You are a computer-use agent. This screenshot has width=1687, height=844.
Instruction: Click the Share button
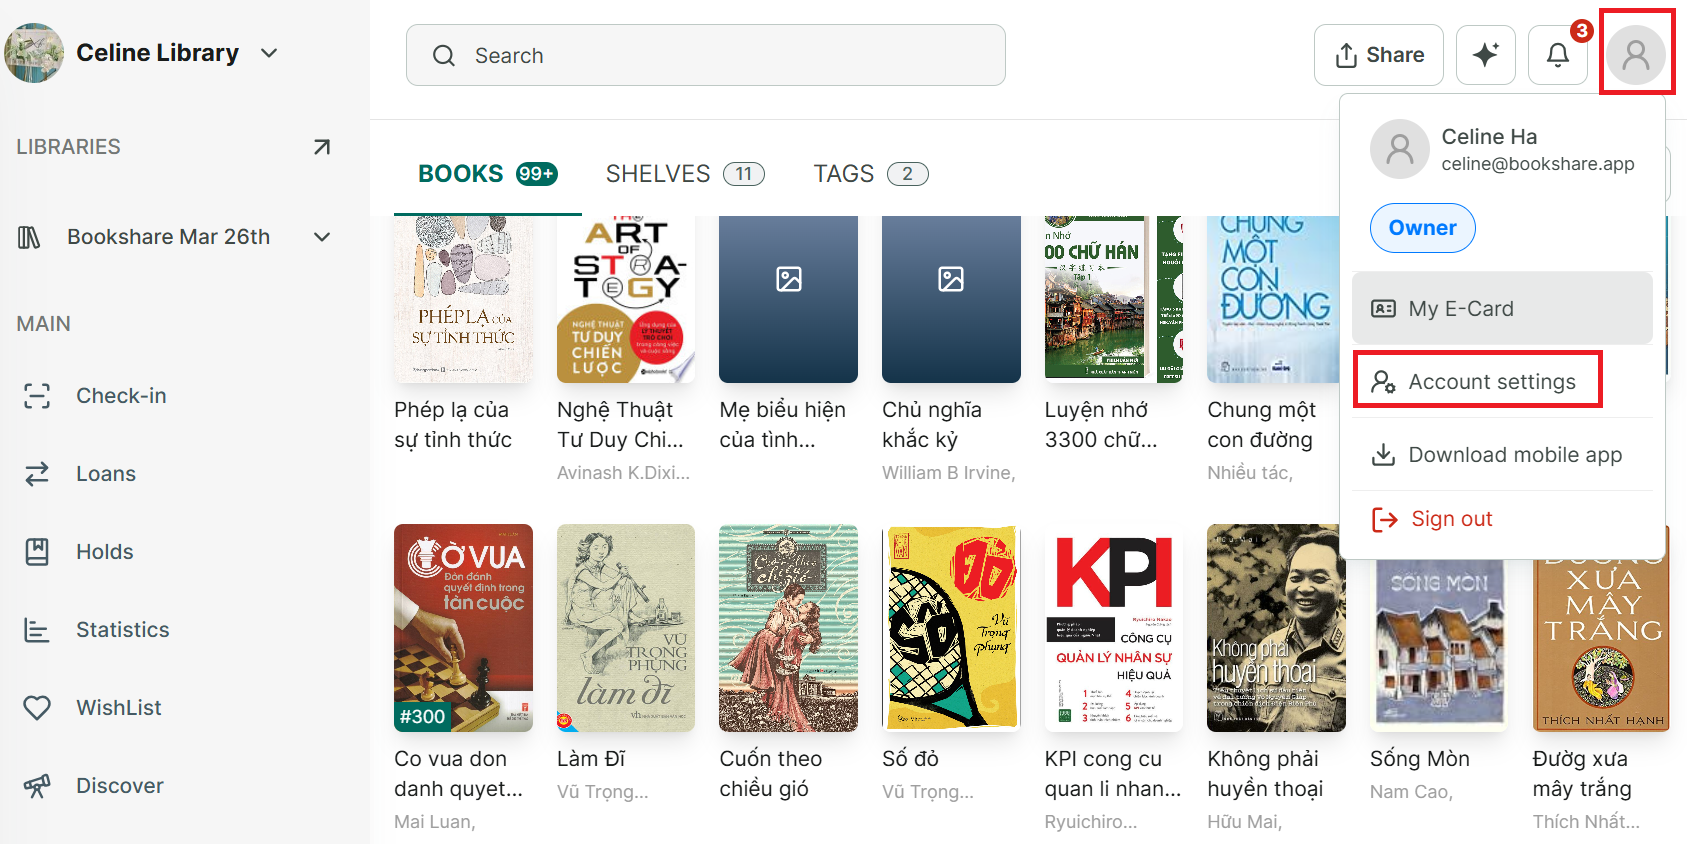[x=1379, y=55]
